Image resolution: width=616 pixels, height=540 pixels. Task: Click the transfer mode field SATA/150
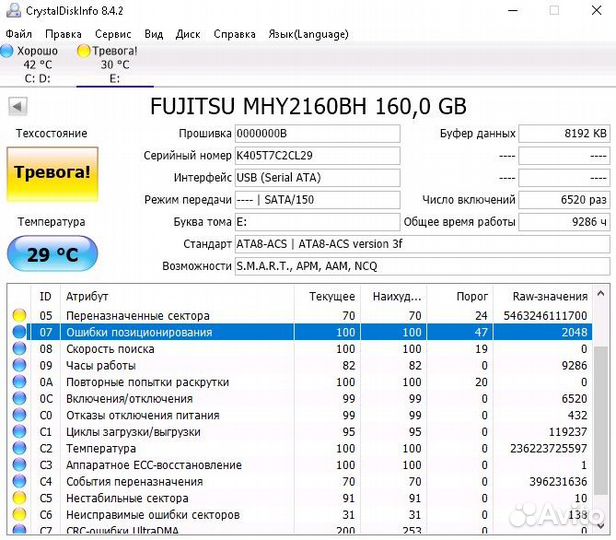click(317, 200)
